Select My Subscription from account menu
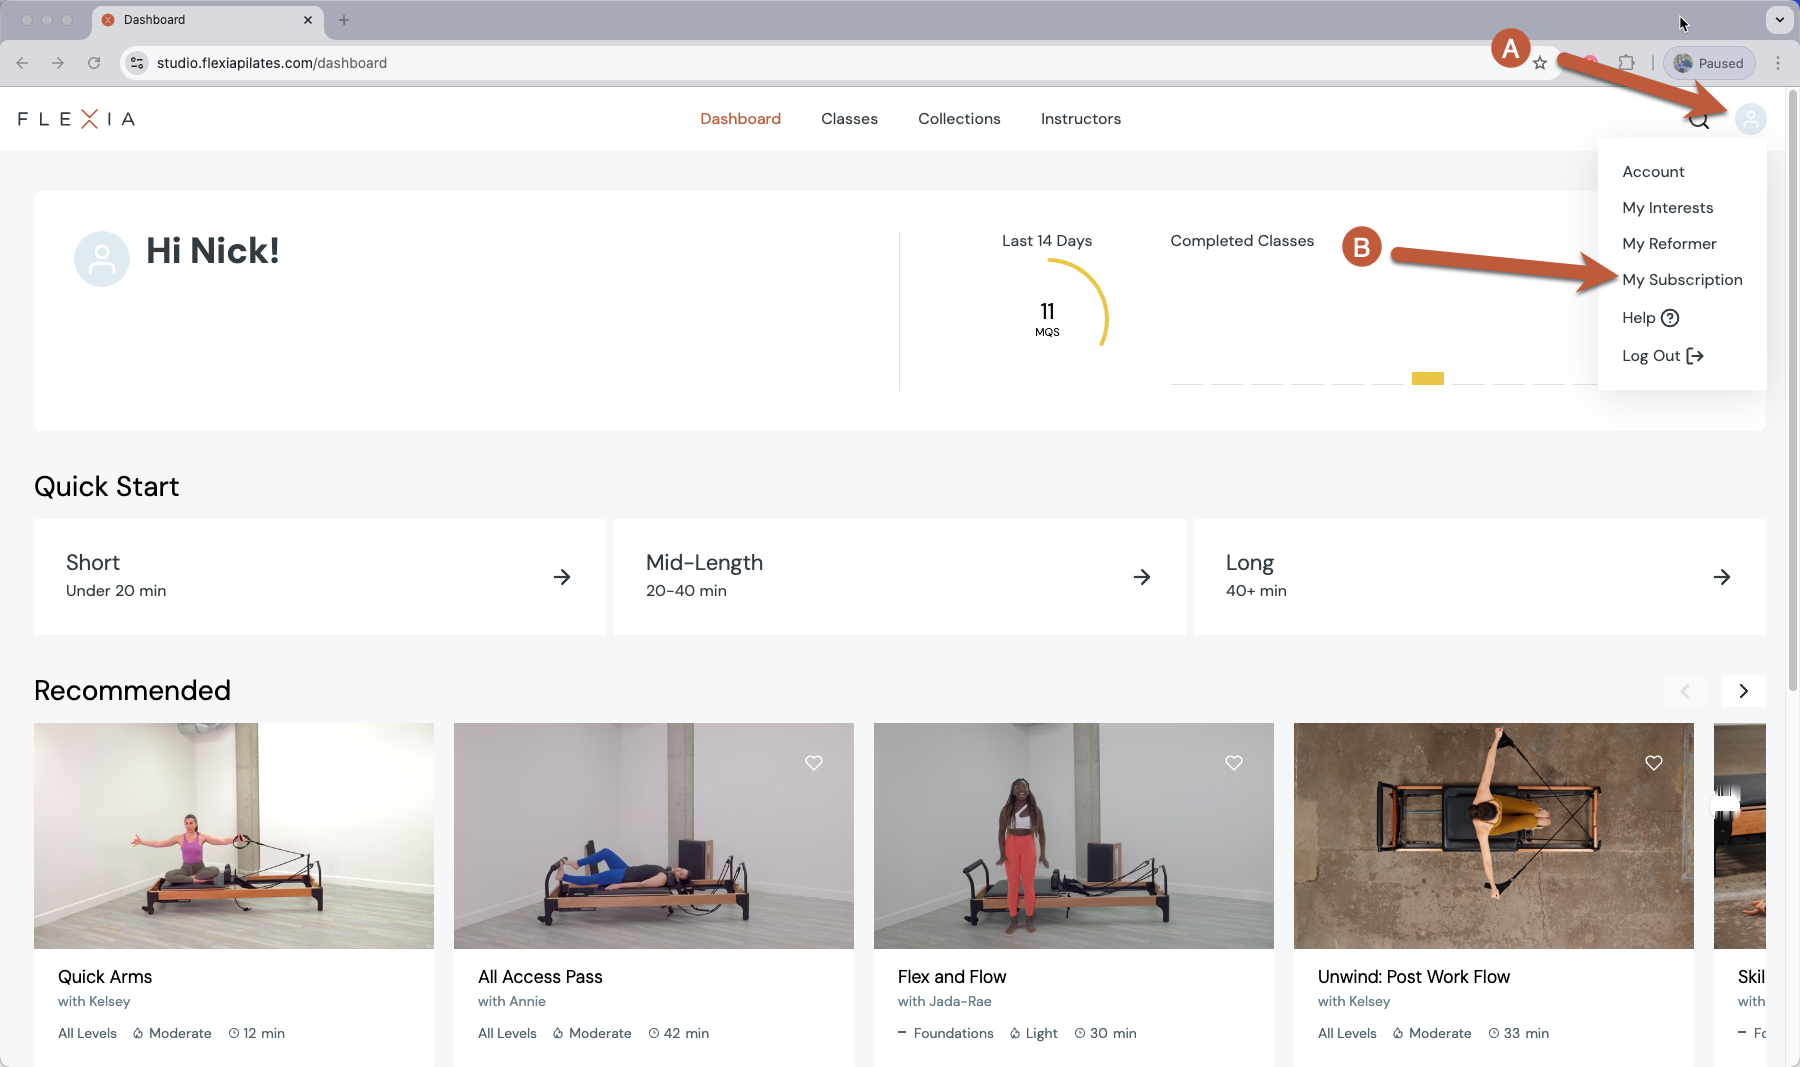This screenshot has height=1067, width=1800. (x=1682, y=280)
